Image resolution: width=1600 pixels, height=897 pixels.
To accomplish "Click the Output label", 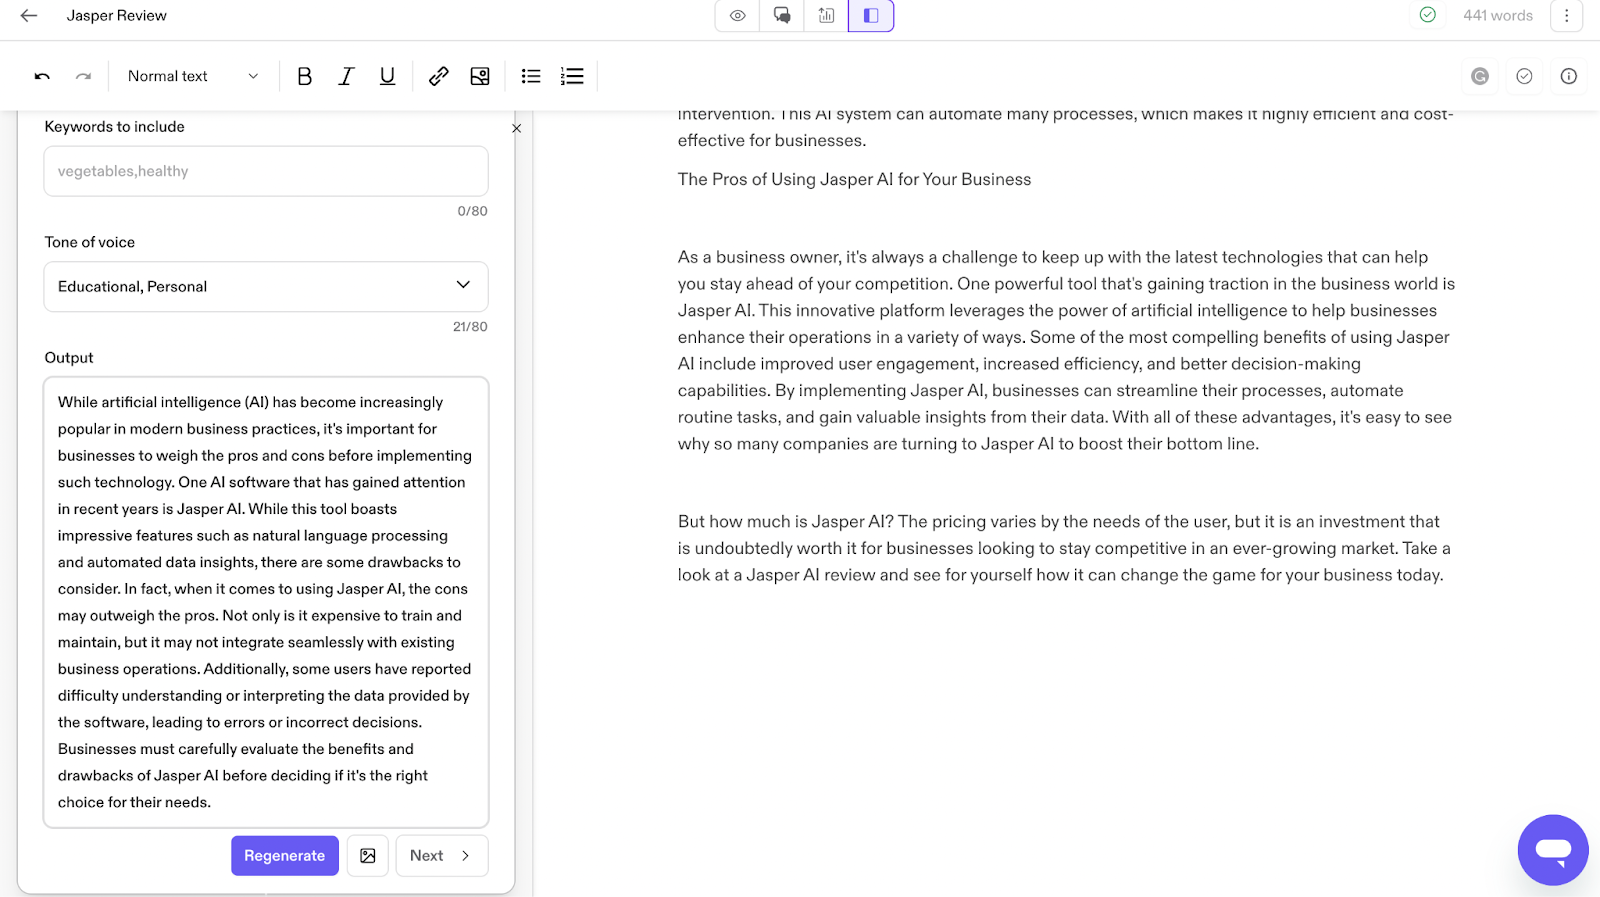I will point(69,358).
